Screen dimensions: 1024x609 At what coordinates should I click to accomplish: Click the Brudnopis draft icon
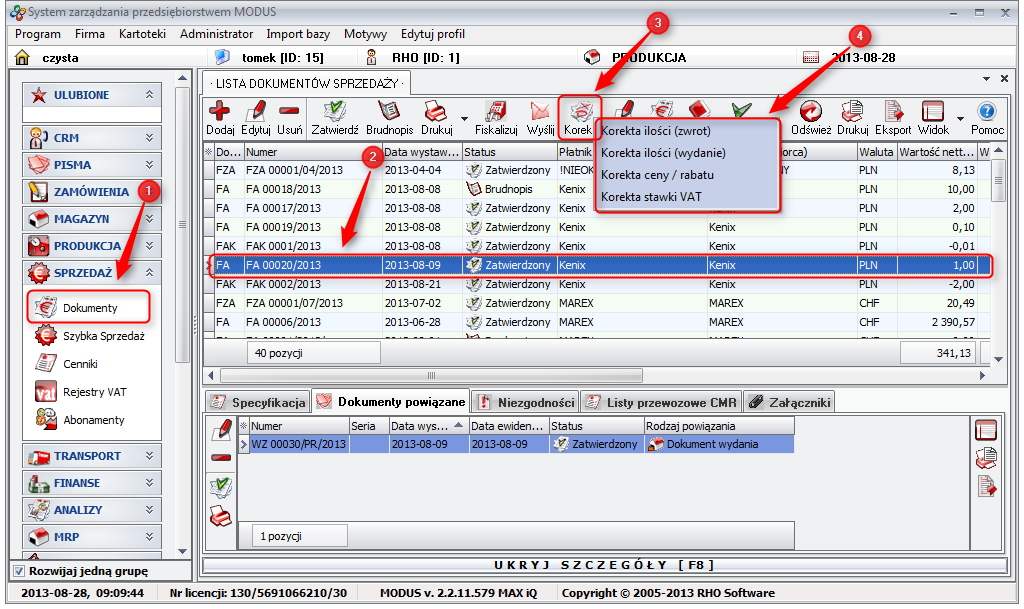click(389, 112)
